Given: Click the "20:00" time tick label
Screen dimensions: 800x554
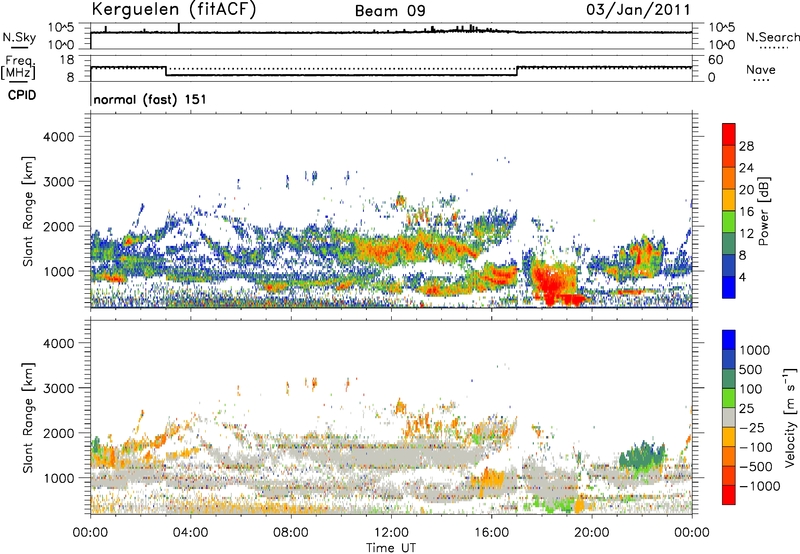Looking at the screenshot, I should (x=591, y=533).
